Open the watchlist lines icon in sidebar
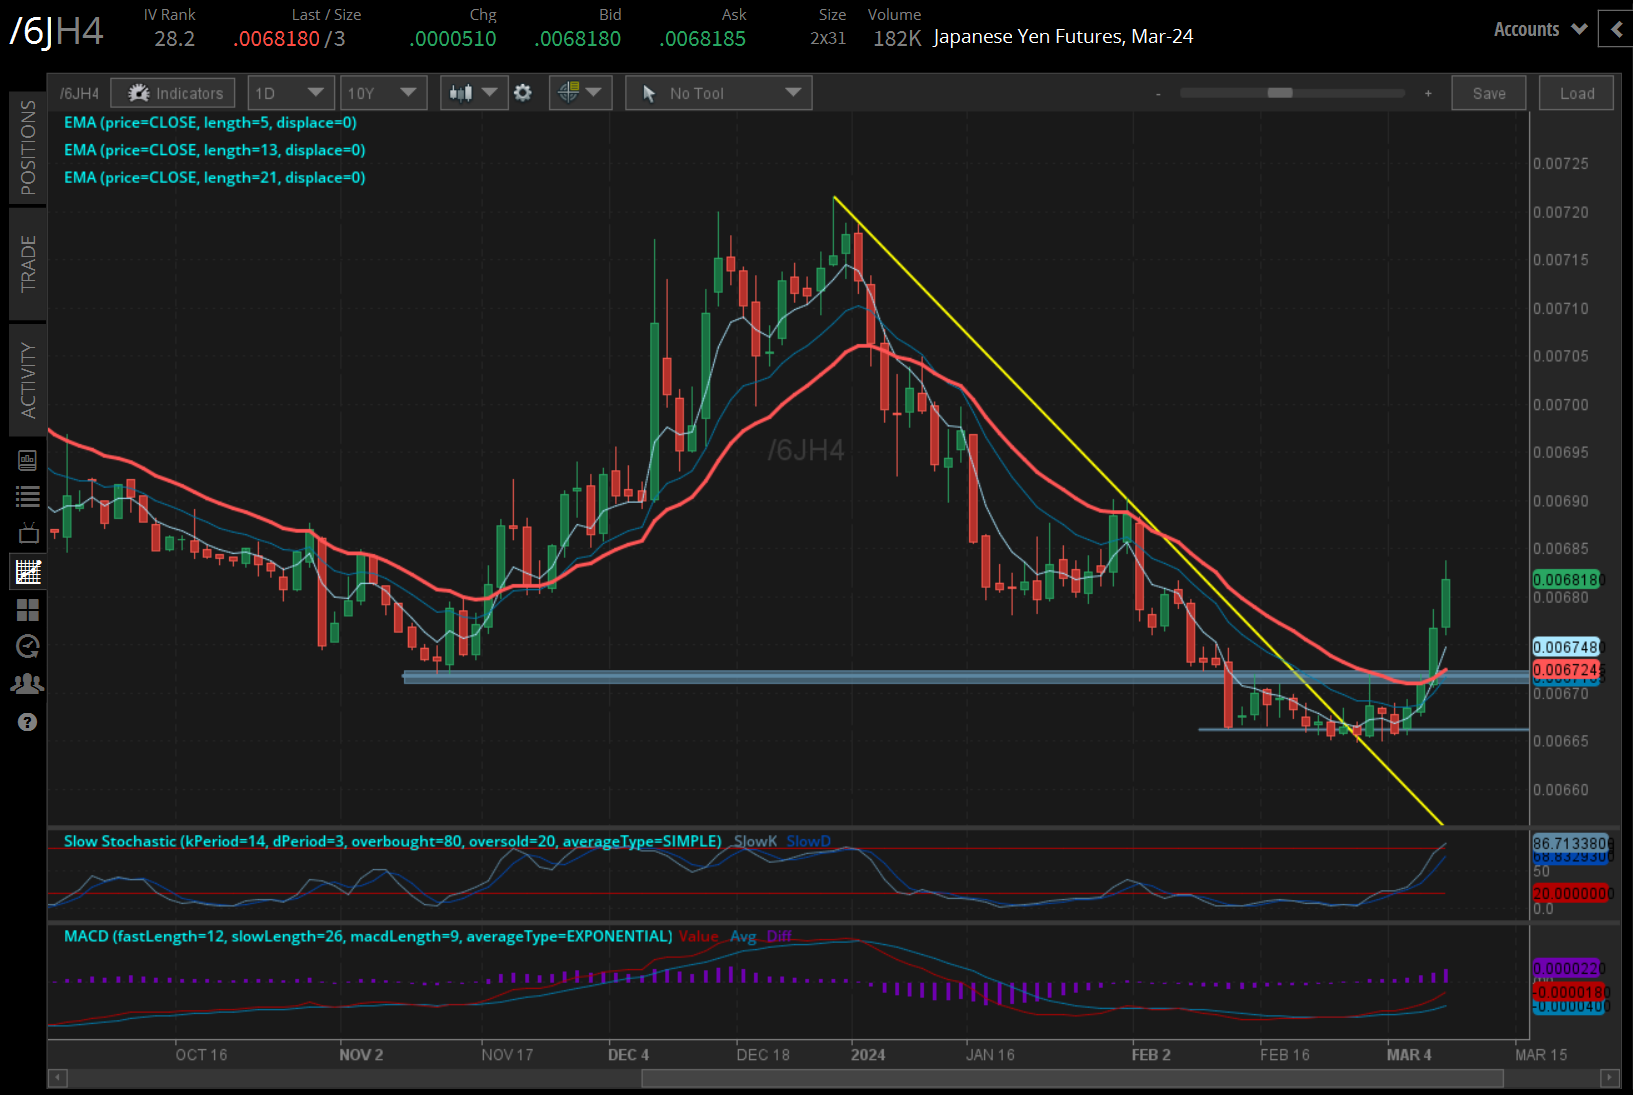This screenshot has height=1095, width=1633. tap(28, 496)
